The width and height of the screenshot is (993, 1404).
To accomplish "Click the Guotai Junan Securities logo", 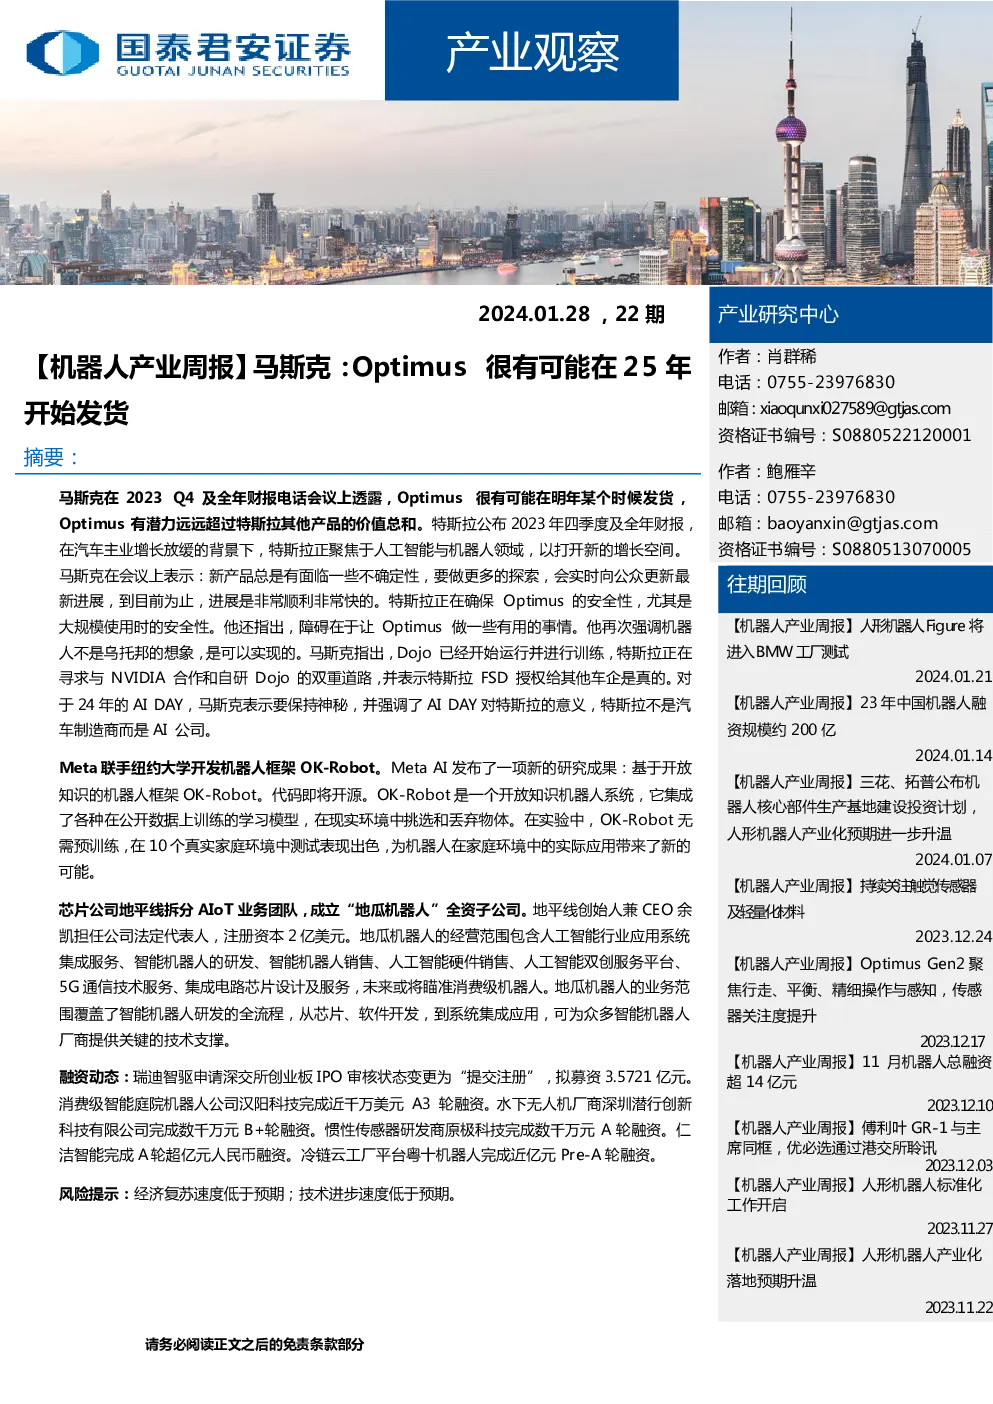I will tap(188, 53).
